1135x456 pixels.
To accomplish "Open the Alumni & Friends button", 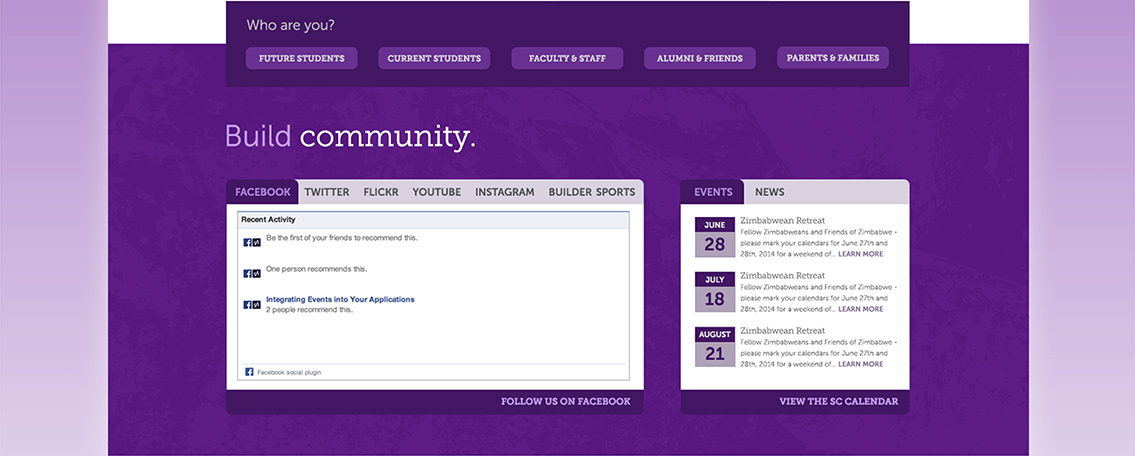I will click(x=700, y=59).
